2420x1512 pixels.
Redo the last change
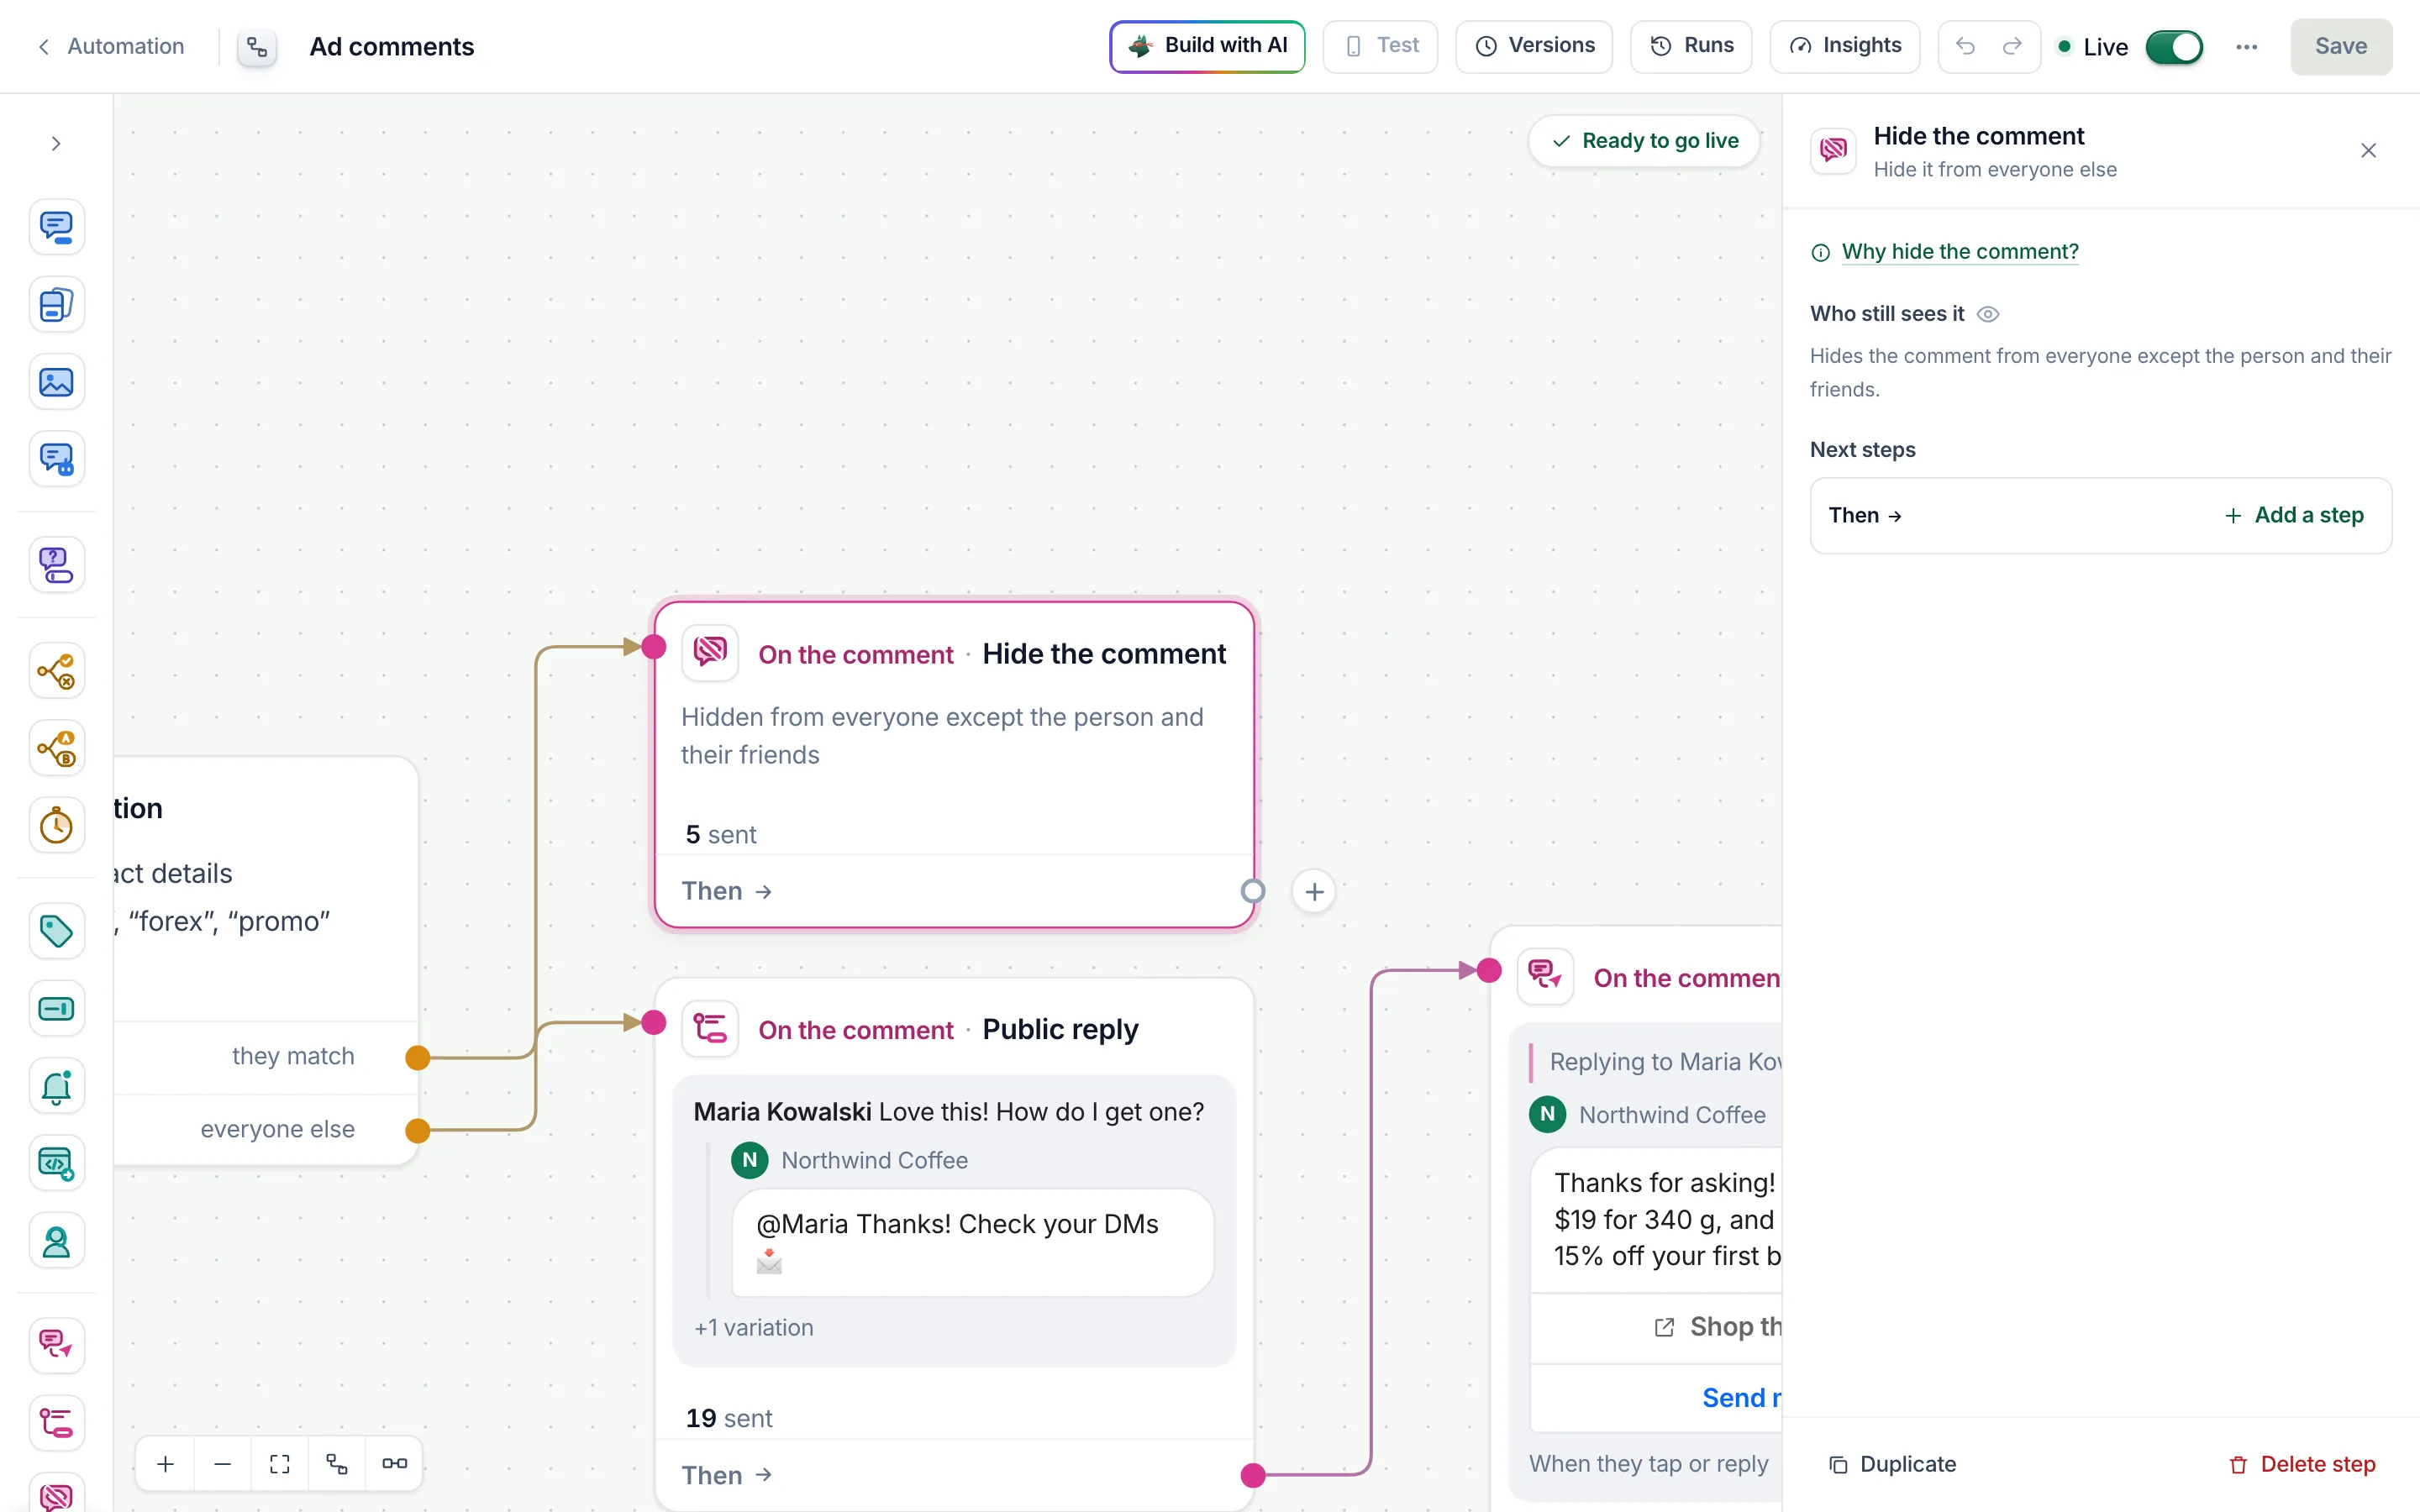click(2012, 47)
